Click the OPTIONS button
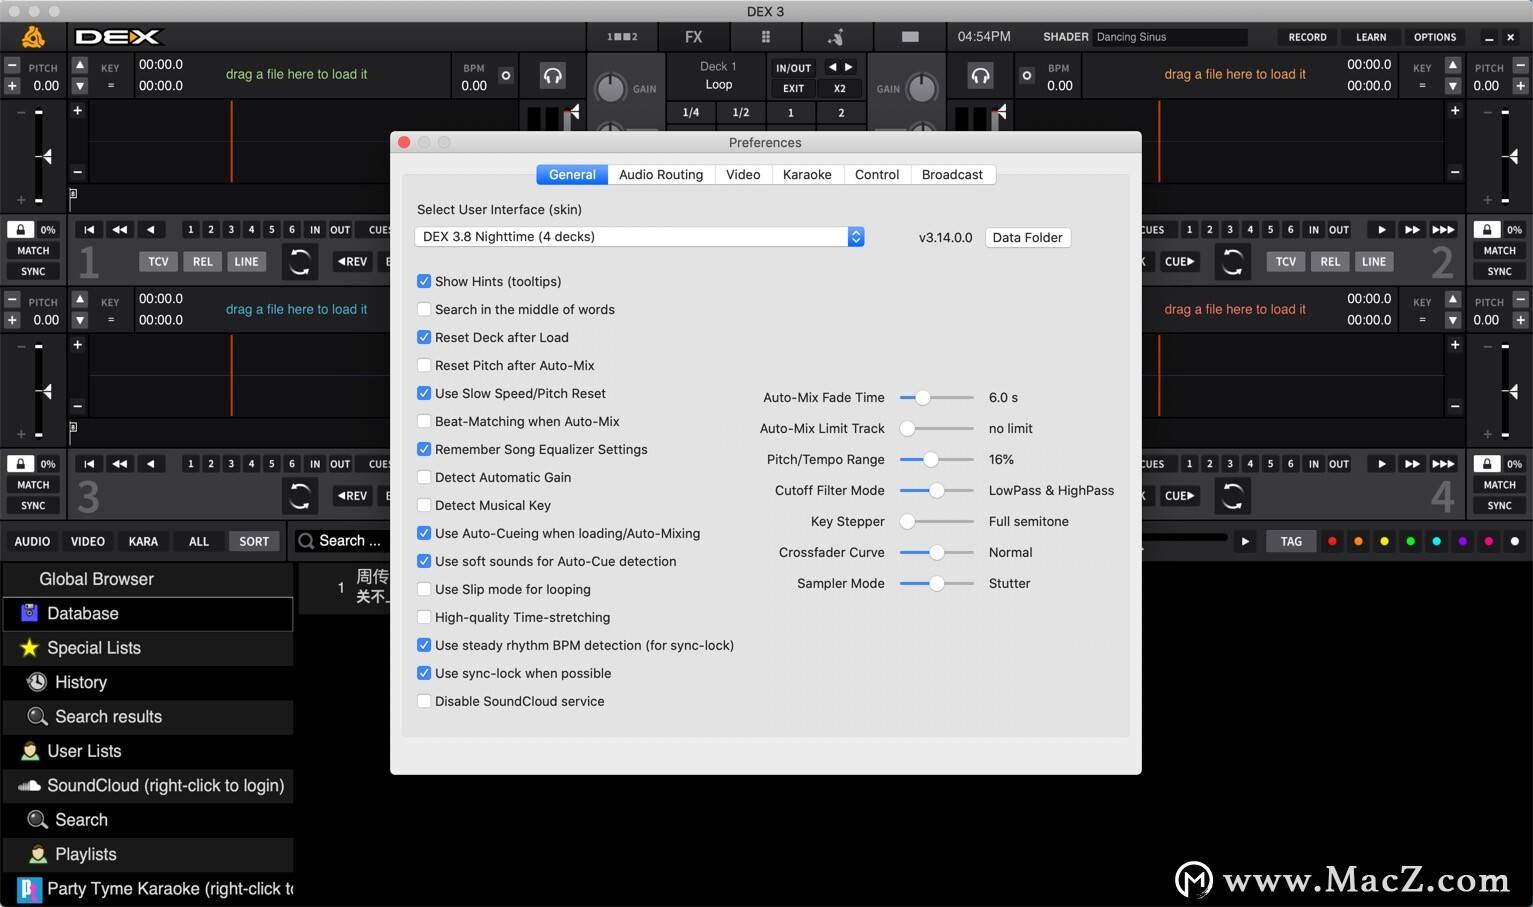This screenshot has height=907, width=1533. 1435,37
